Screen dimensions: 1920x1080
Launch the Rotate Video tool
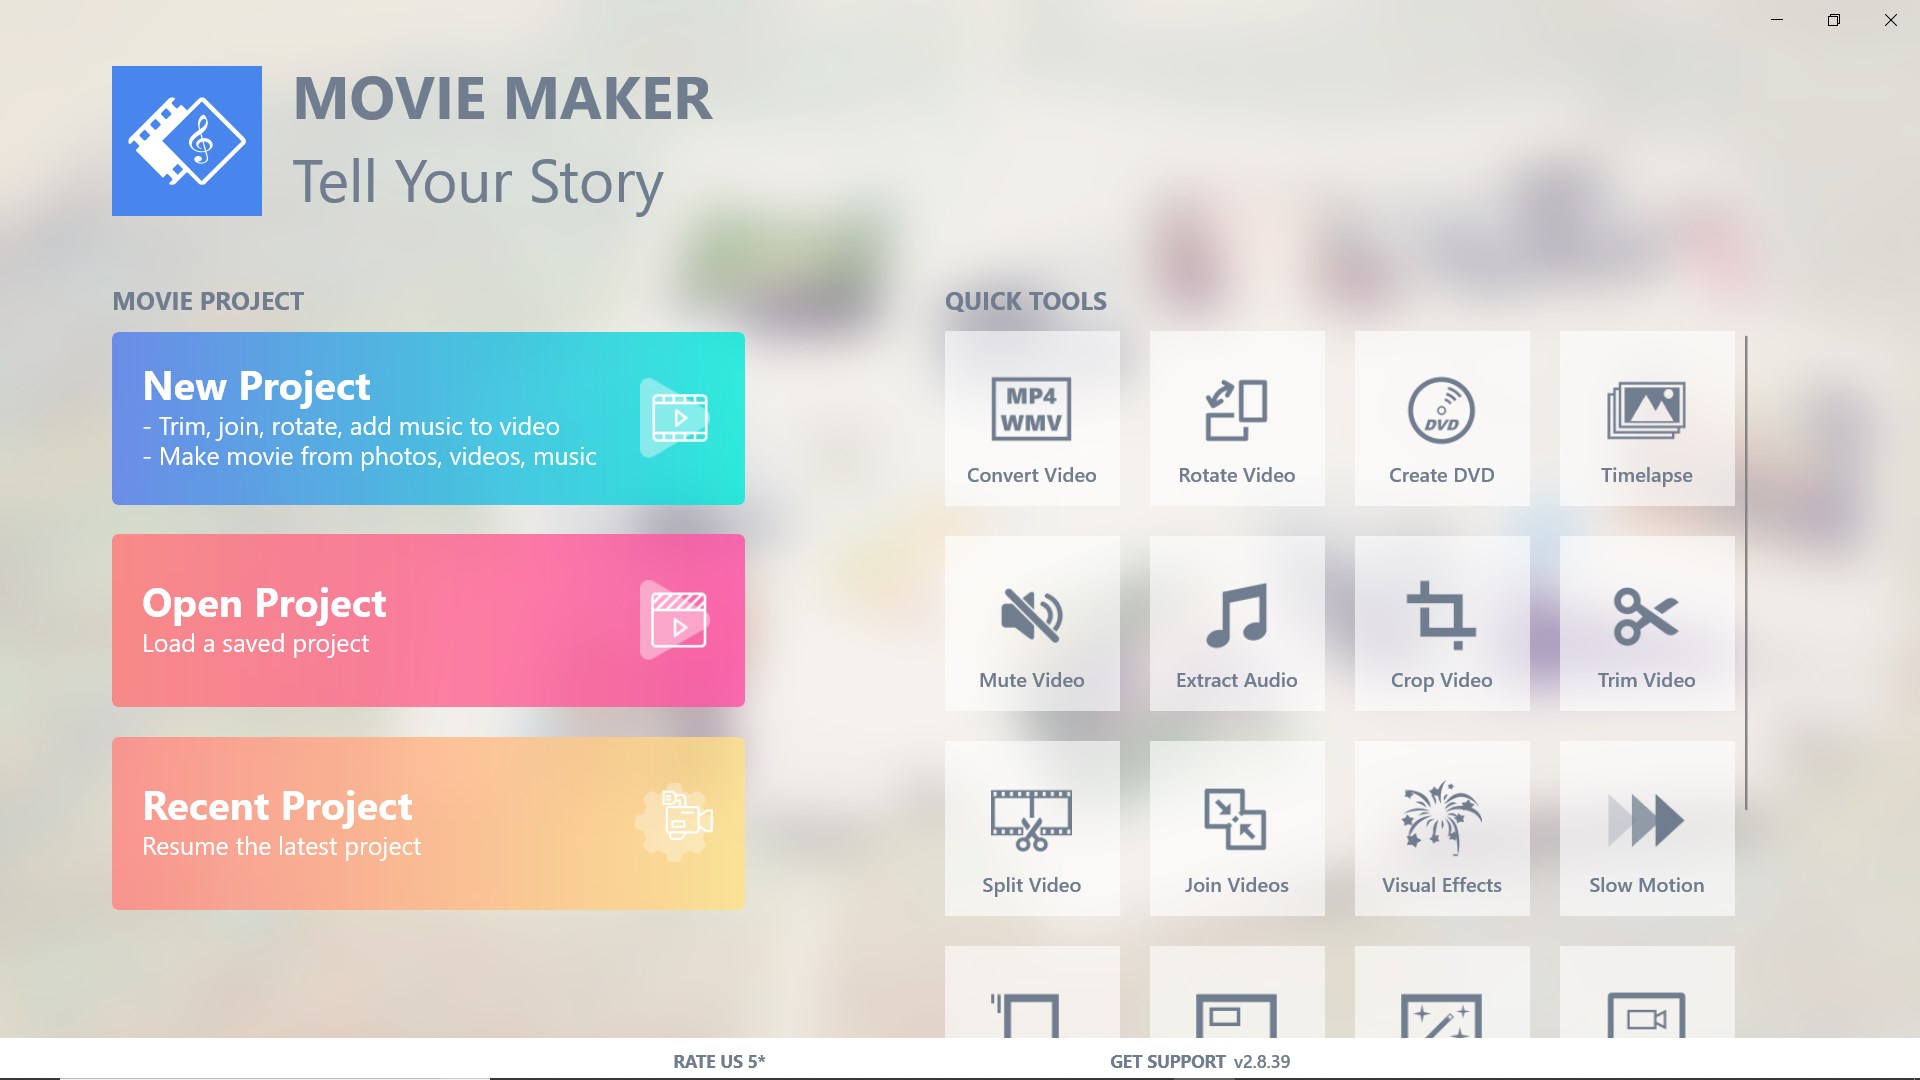(1237, 418)
